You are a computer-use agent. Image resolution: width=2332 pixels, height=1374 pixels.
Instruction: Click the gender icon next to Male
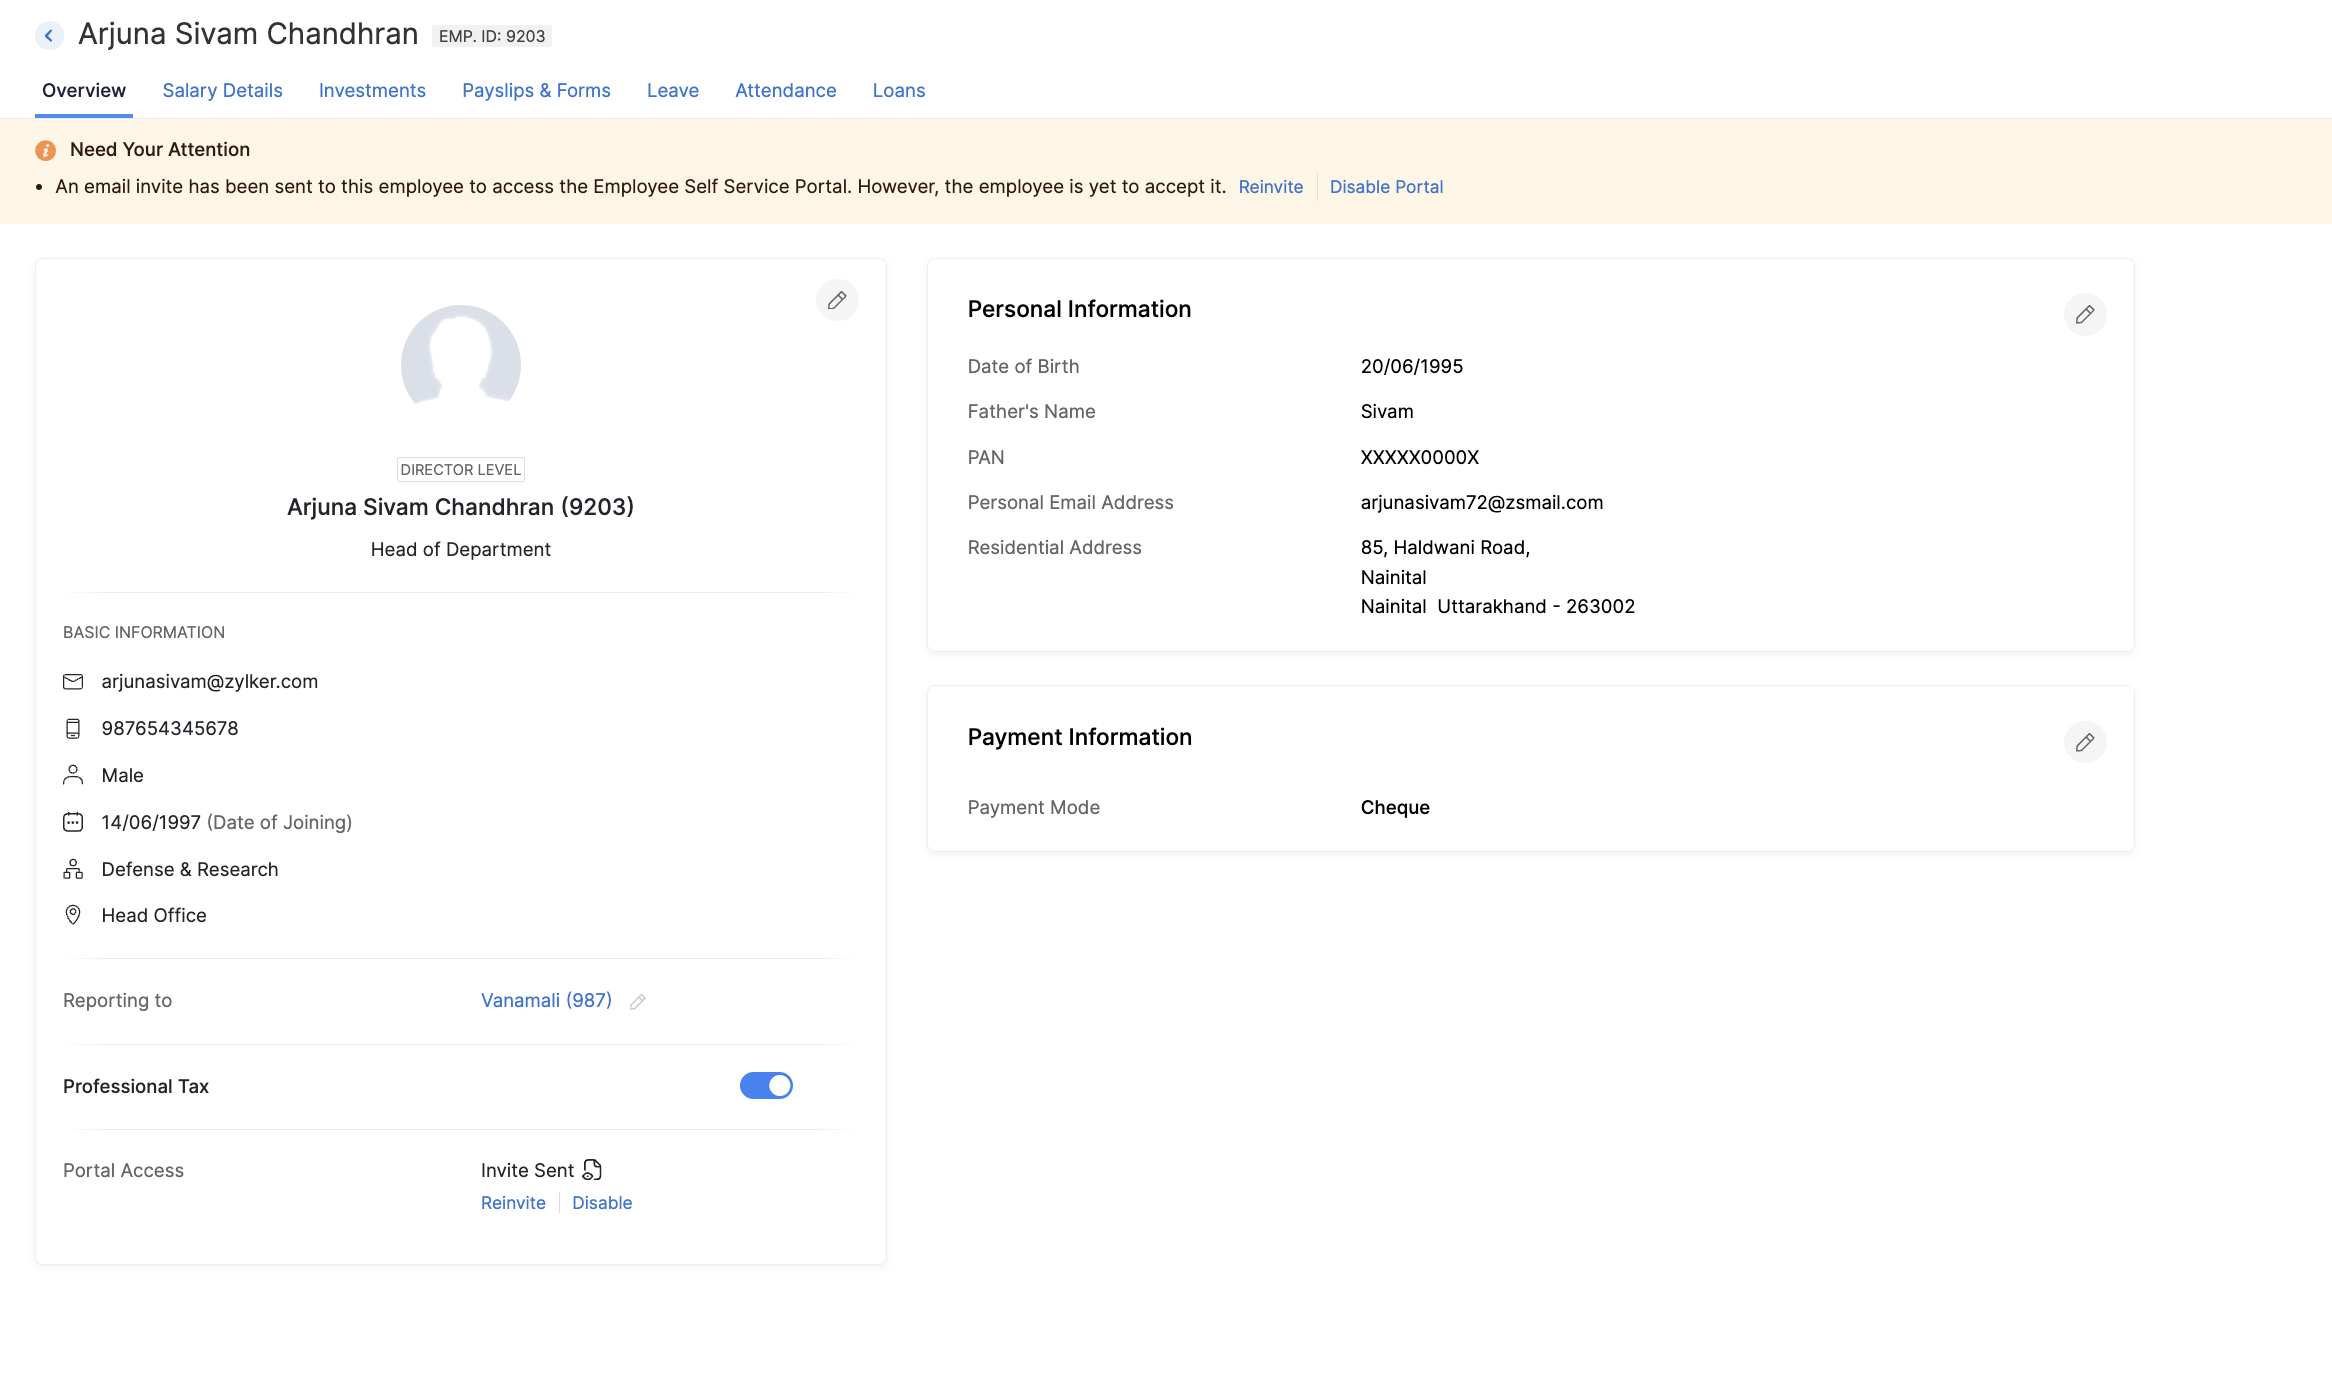(74, 774)
